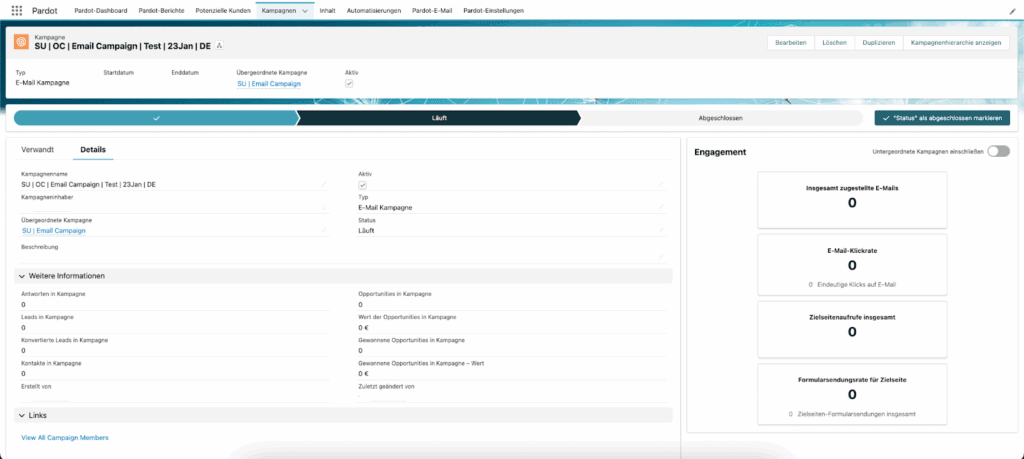This screenshot has height=459, width=1024.
Task: Open the Inhalt tab
Action: 327,11
